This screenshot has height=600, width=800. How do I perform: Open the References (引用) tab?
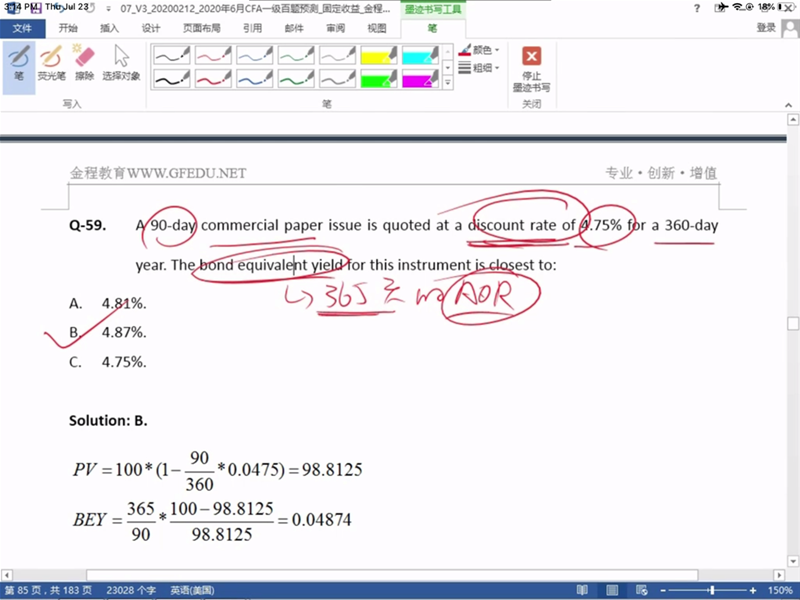(252, 28)
